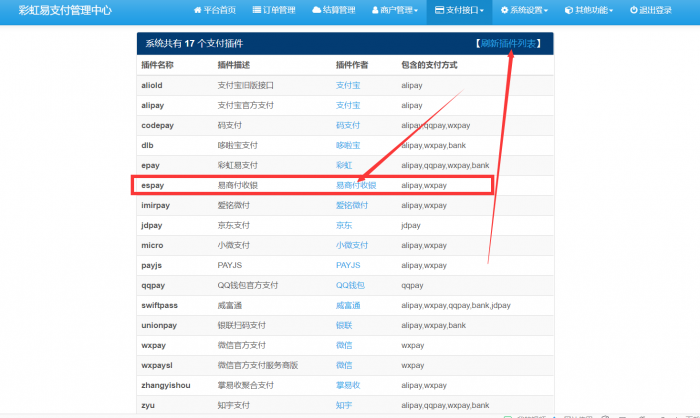Open 银联 author link for unionpay
Viewport: 700px width, 418px height.
pyautogui.click(x=344, y=325)
